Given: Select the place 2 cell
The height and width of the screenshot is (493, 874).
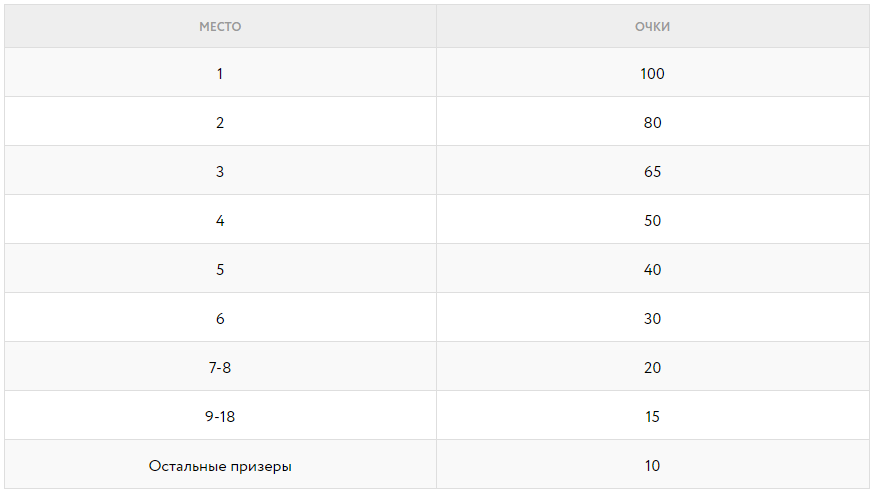Looking at the screenshot, I should click(220, 123).
